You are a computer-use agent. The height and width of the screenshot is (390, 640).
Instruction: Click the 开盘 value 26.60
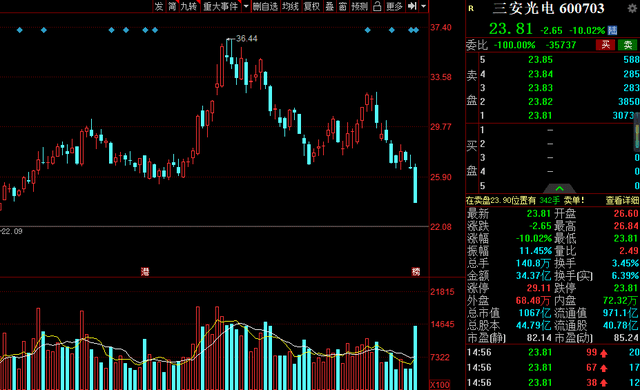click(x=626, y=213)
